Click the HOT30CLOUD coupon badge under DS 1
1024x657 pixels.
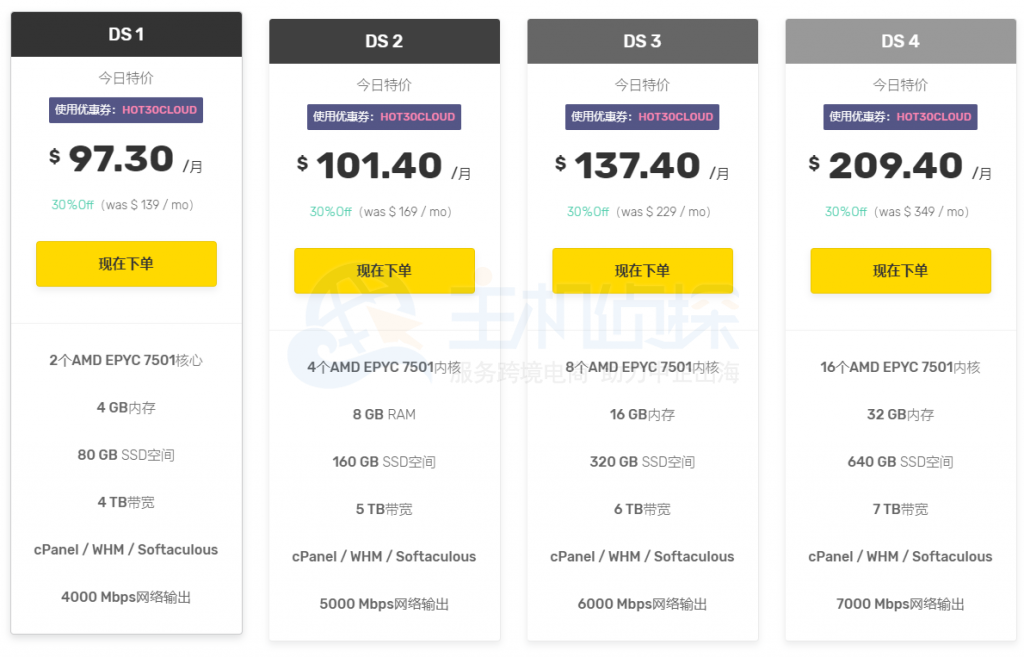coord(126,110)
